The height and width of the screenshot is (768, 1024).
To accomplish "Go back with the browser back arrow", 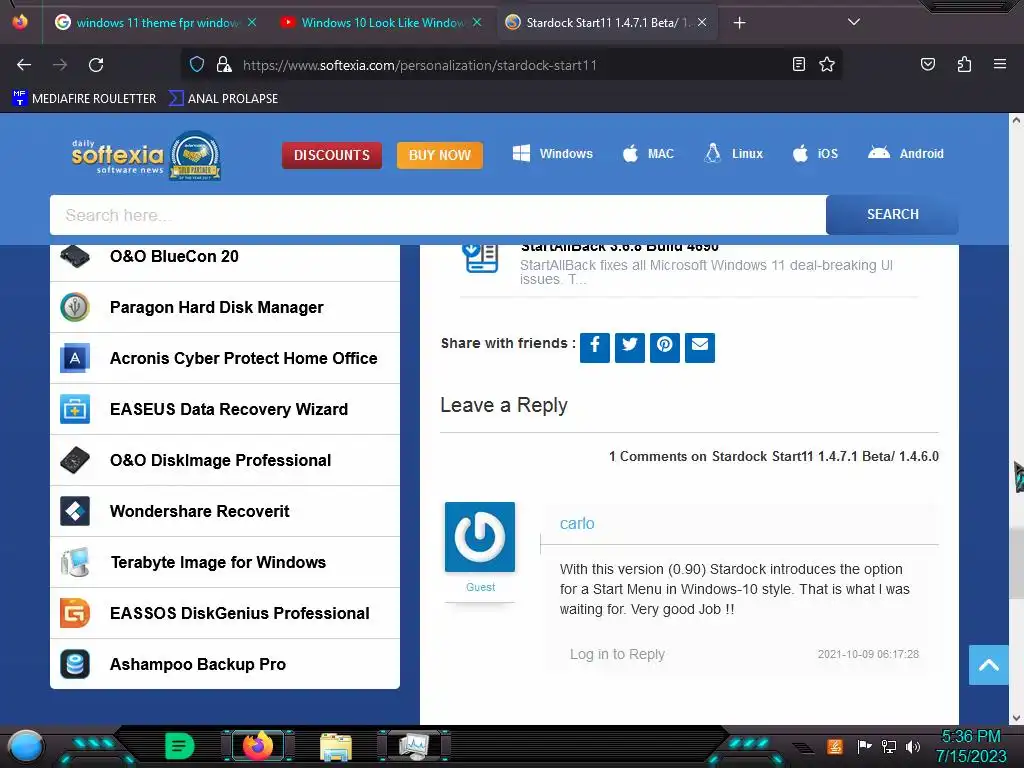I will 24,65.
